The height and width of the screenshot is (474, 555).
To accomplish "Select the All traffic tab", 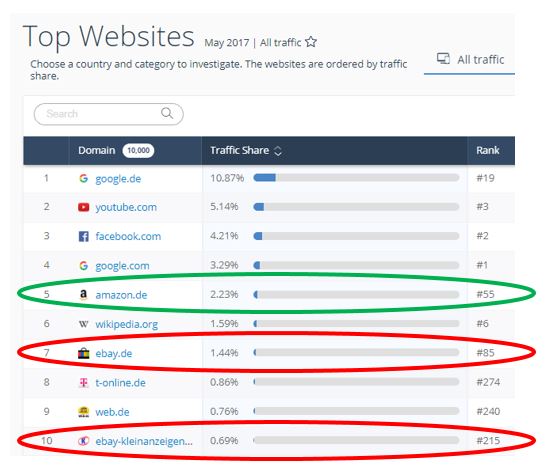I will click(470, 59).
